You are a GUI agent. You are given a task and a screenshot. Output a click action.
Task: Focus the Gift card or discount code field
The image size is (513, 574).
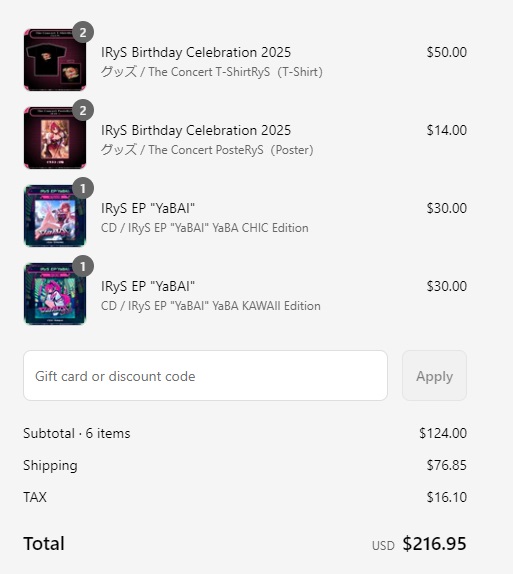[205, 376]
